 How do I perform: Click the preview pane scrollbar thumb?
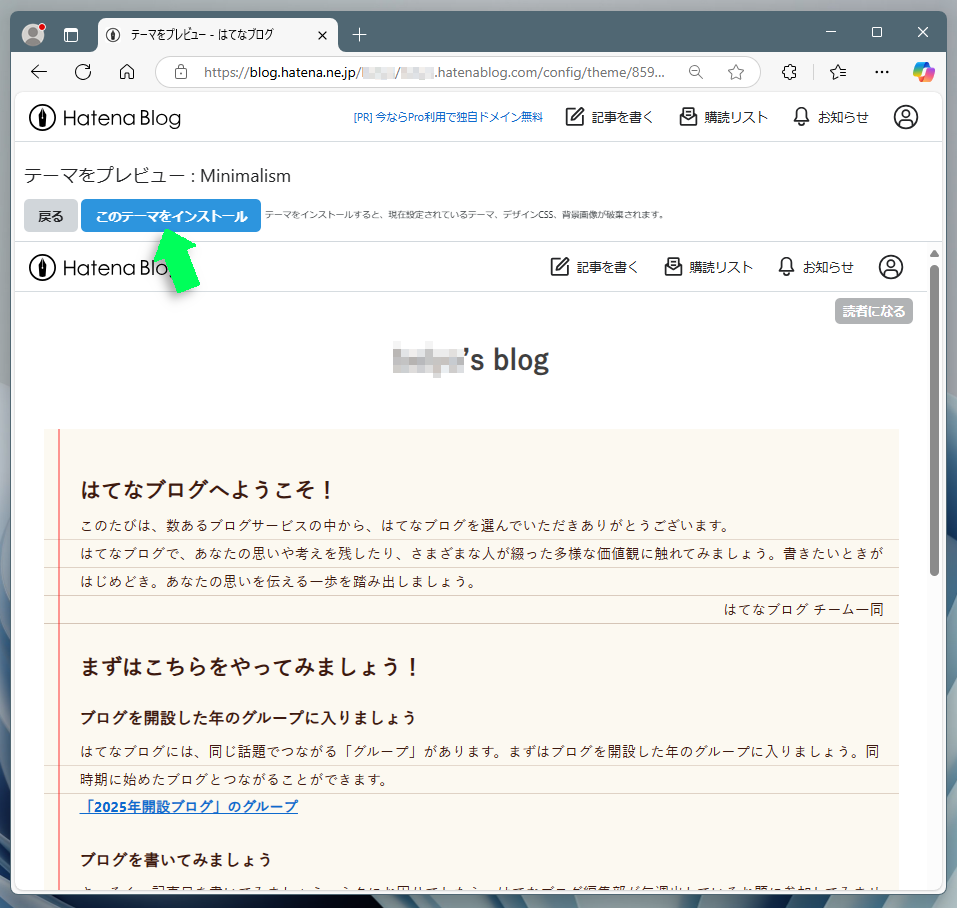[x=934, y=420]
